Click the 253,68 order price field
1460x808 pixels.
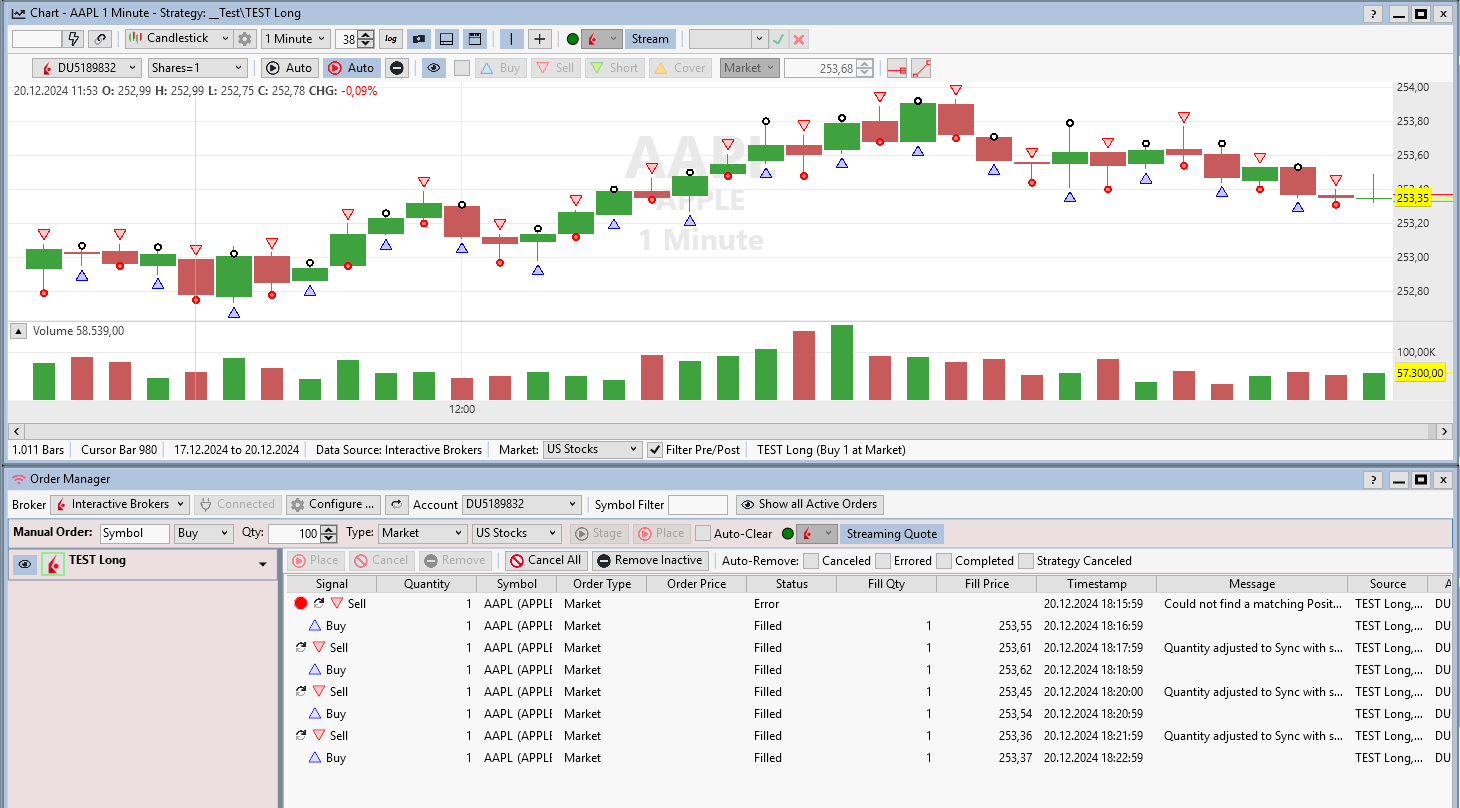point(821,68)
